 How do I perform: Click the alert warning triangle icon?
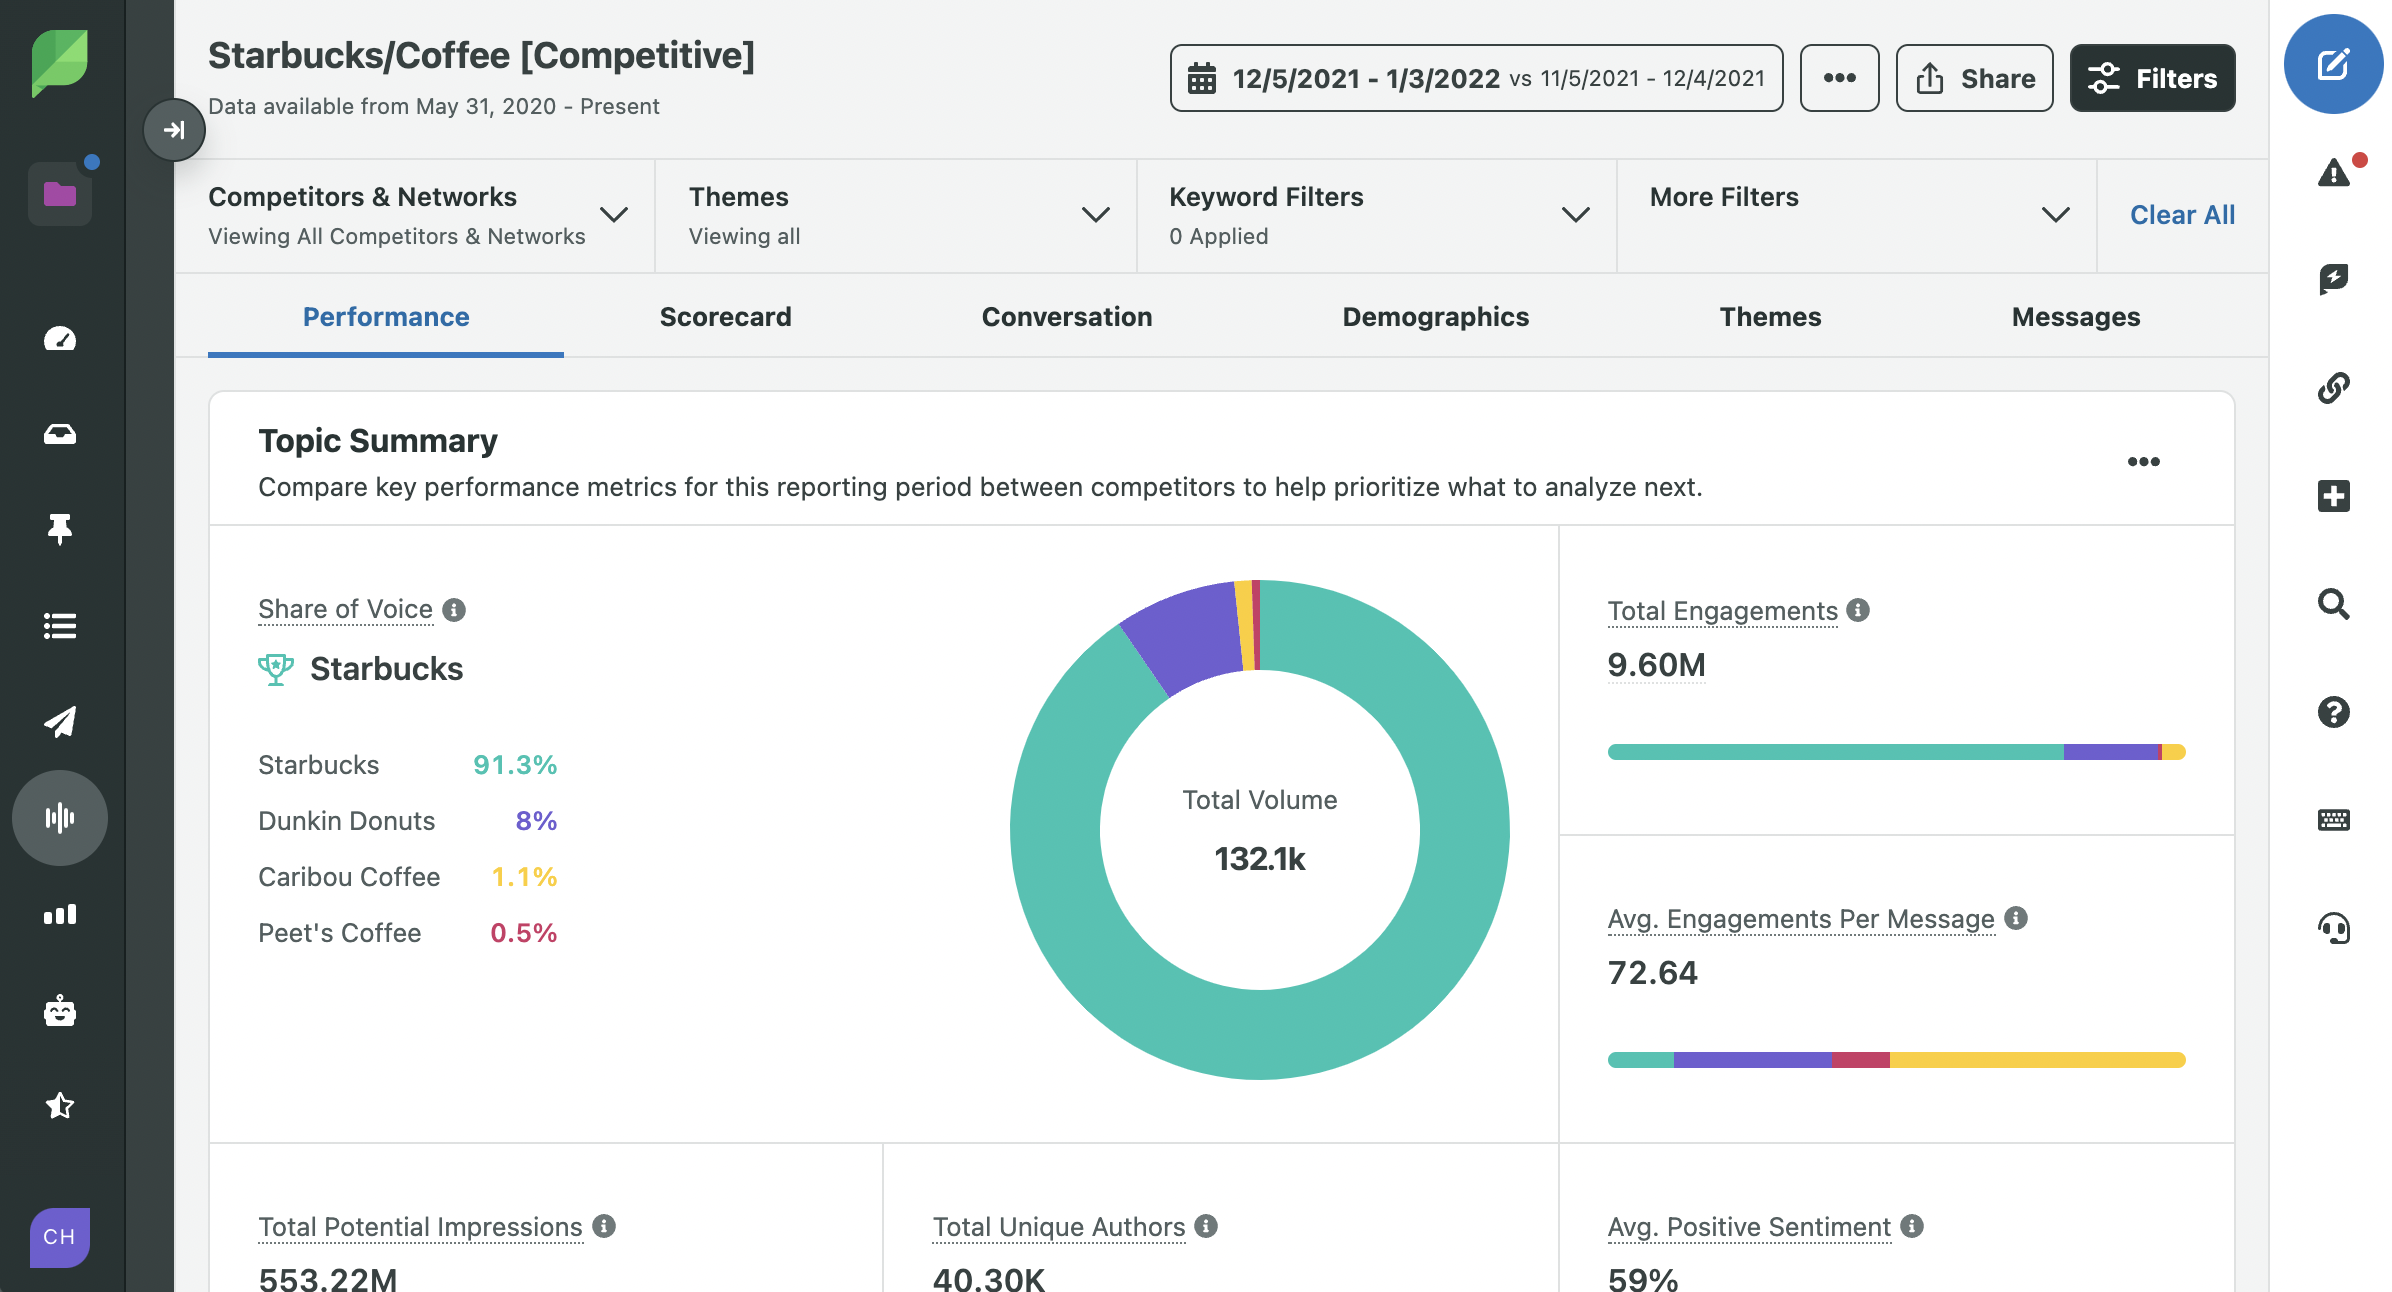[2333, 173]
